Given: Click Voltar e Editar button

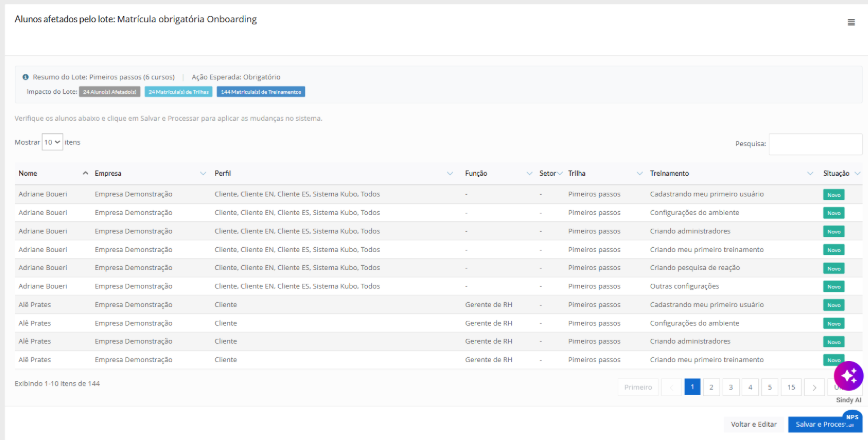Looking at the screenshot, I should [x=753, y=425].
